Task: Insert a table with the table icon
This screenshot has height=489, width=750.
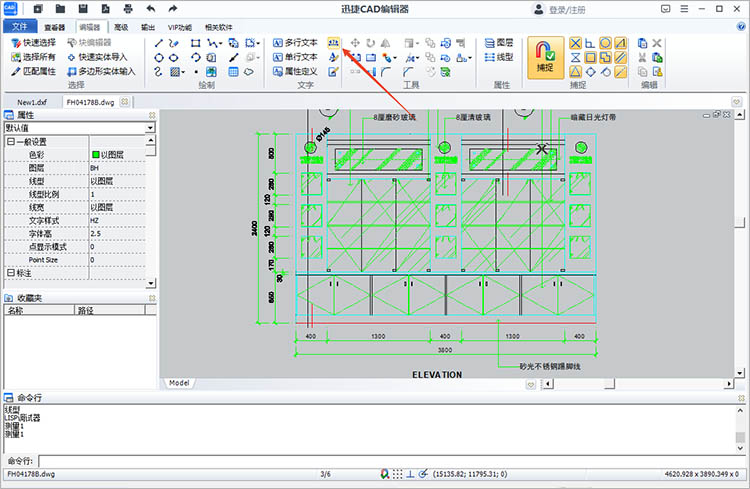Action: [x=233, y=72]
